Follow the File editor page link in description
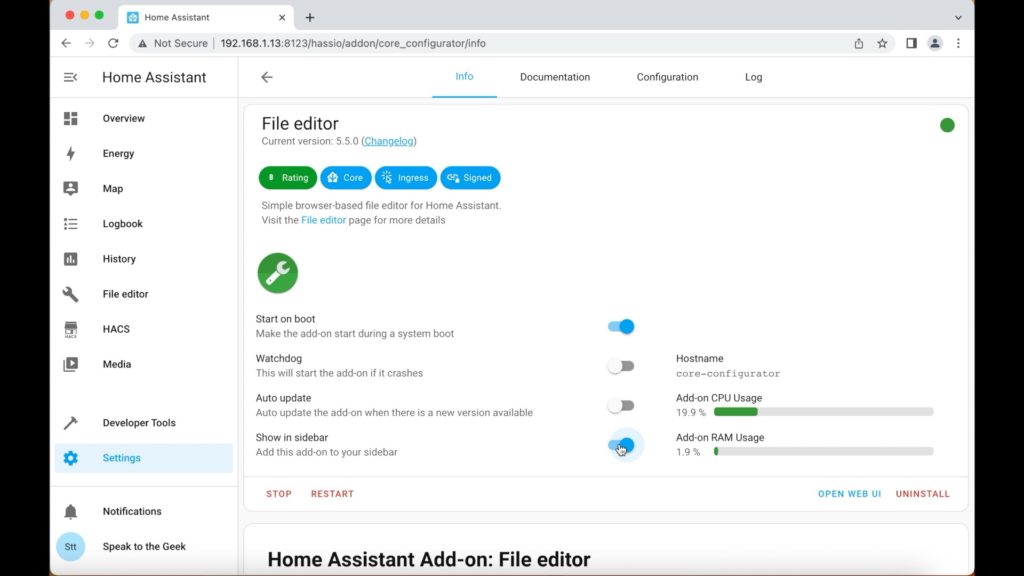 [323, 220]
